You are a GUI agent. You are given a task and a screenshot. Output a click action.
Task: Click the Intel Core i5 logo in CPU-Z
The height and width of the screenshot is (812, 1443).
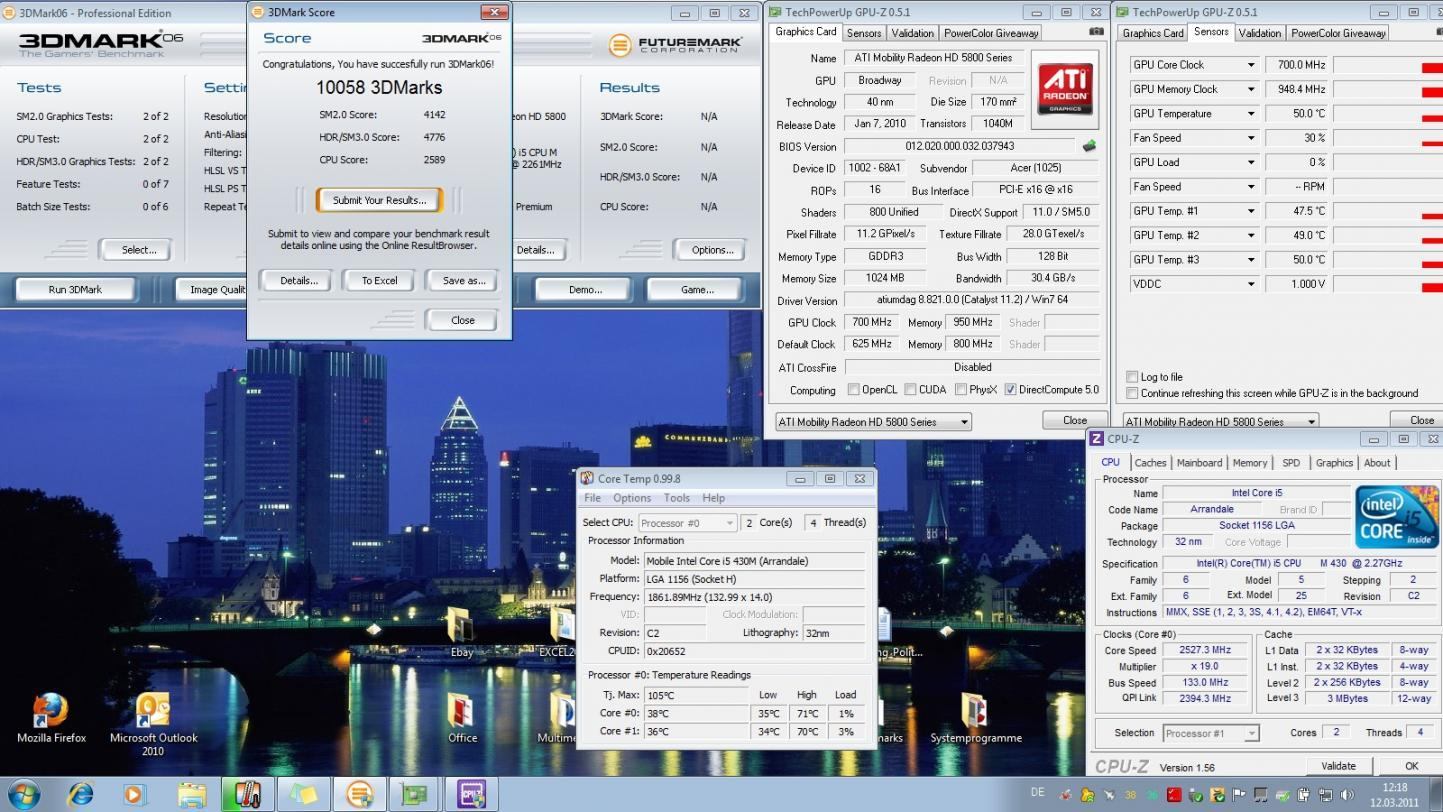click(1396, 516)
